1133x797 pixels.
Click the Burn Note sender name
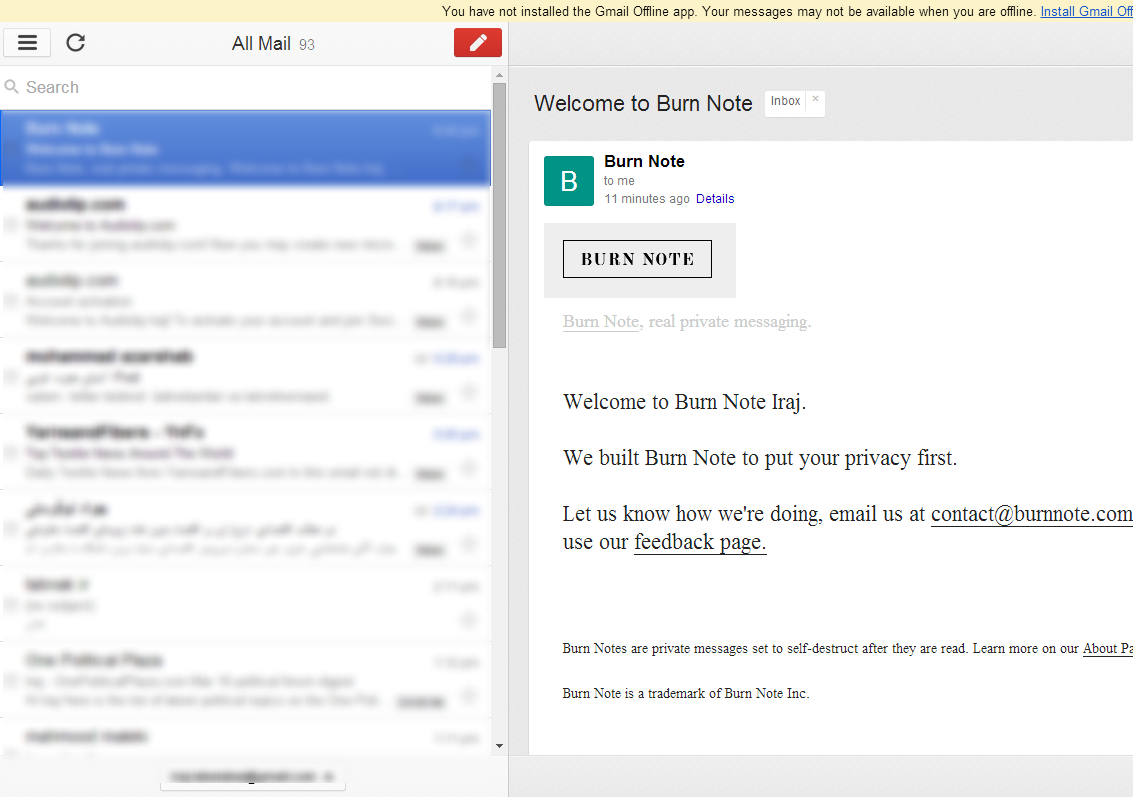[x=645, y=161]
